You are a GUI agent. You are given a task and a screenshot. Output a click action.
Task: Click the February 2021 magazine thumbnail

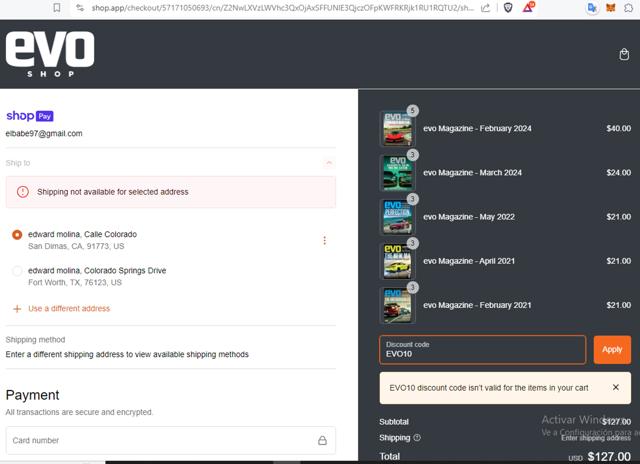pos(397,305)
